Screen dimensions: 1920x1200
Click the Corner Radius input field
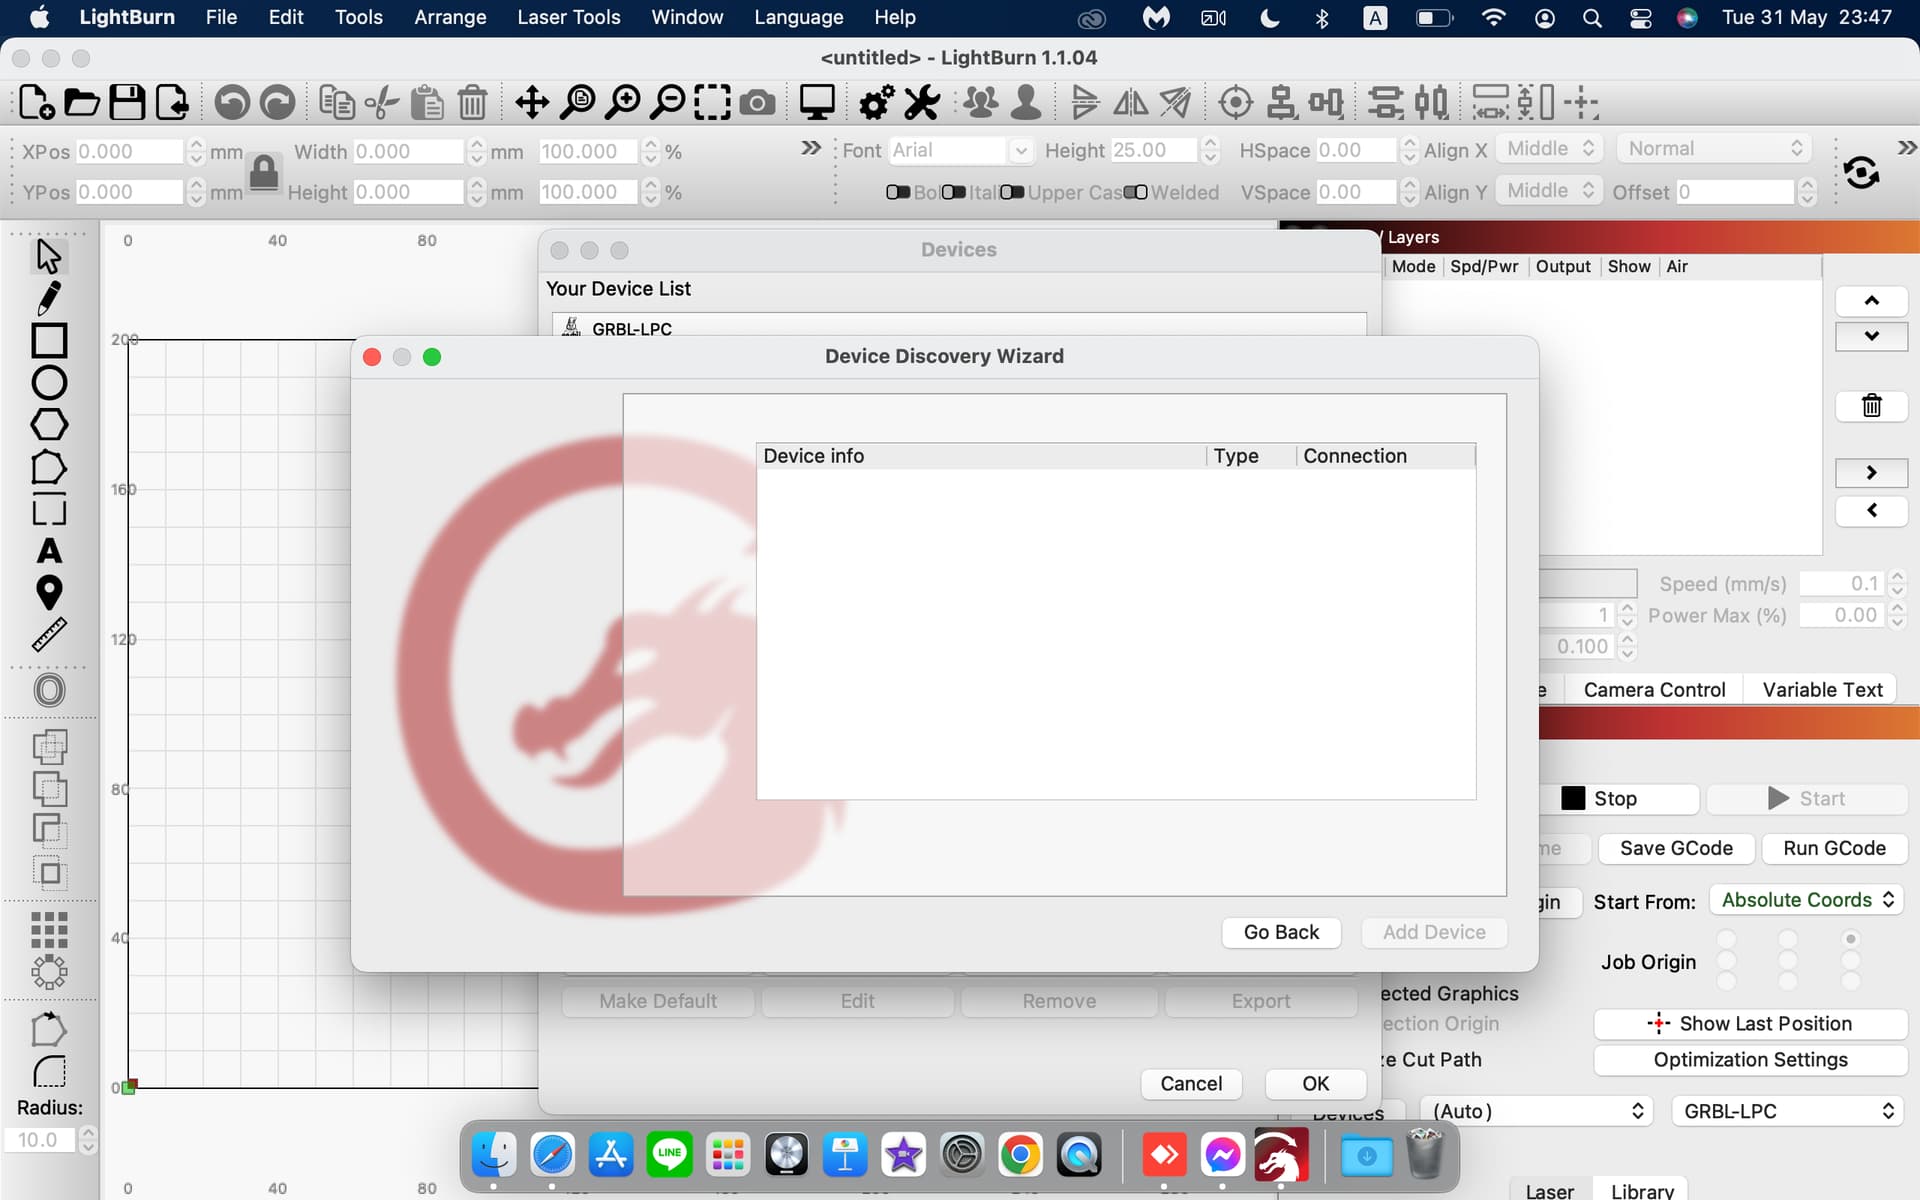pos(38,1140)
